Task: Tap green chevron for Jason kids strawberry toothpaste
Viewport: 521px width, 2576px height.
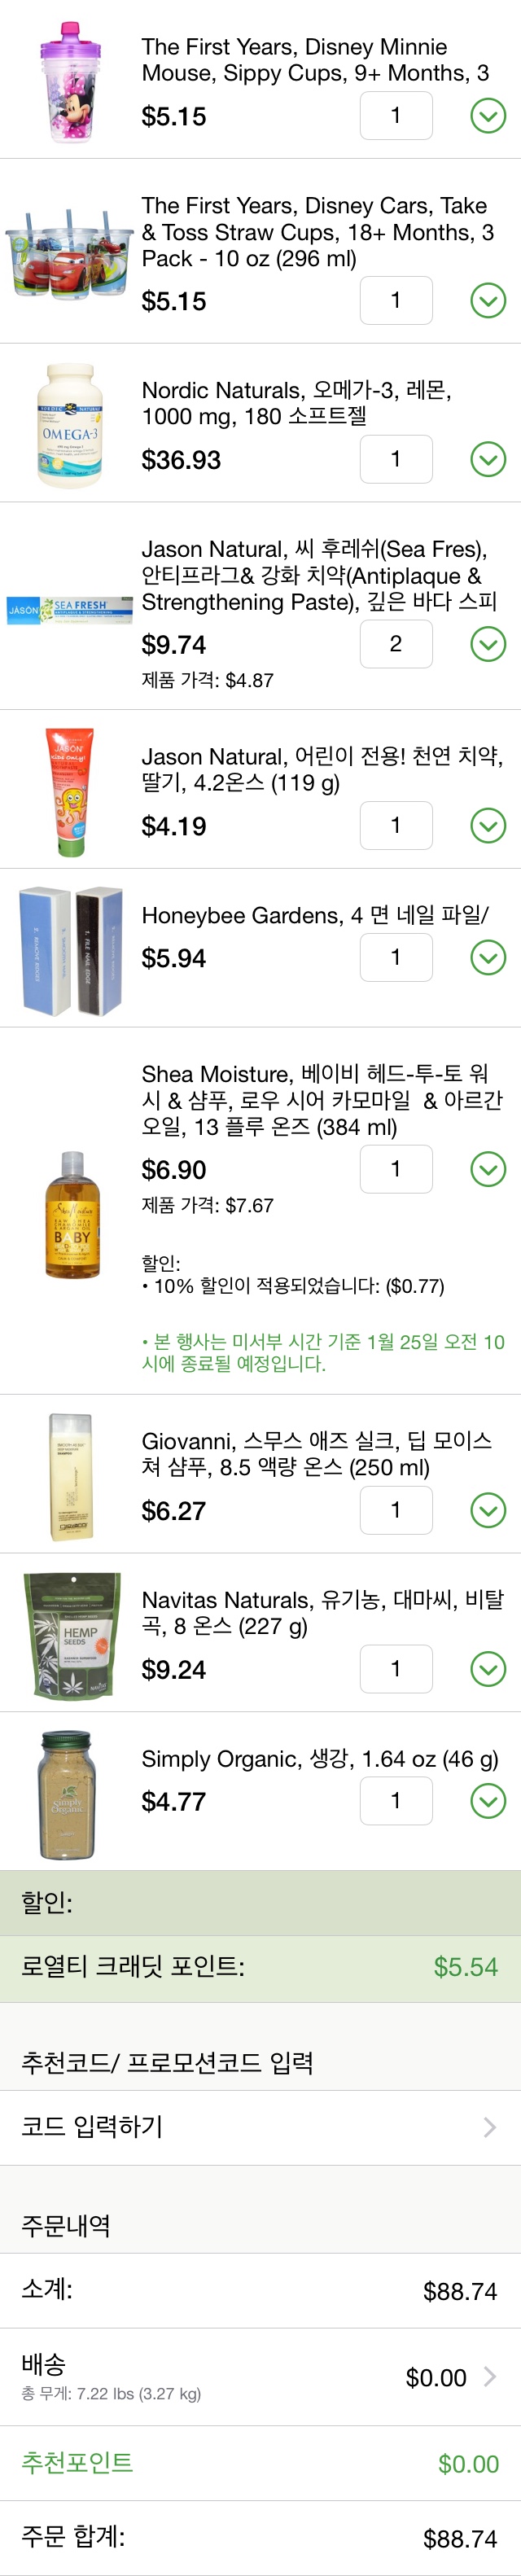Action: pyautogui.click(x=487, y=826)
